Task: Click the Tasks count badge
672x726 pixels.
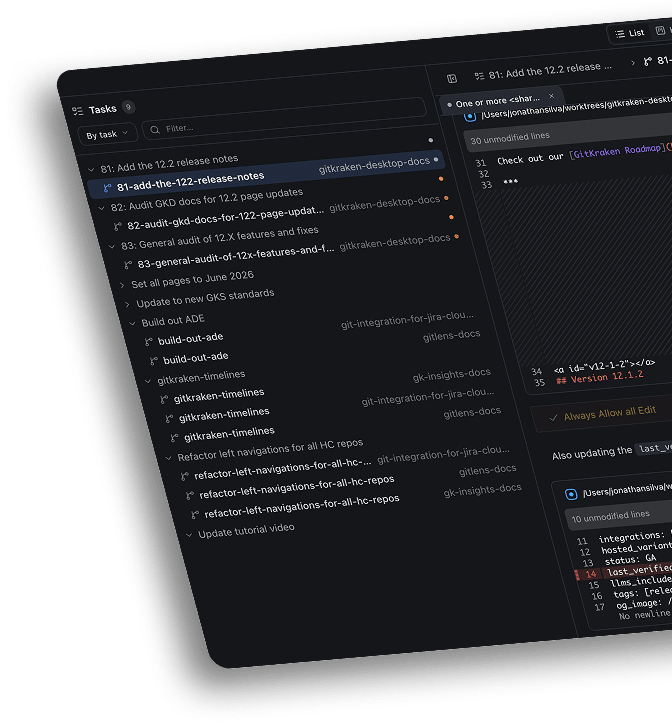Action: (128, 107)
